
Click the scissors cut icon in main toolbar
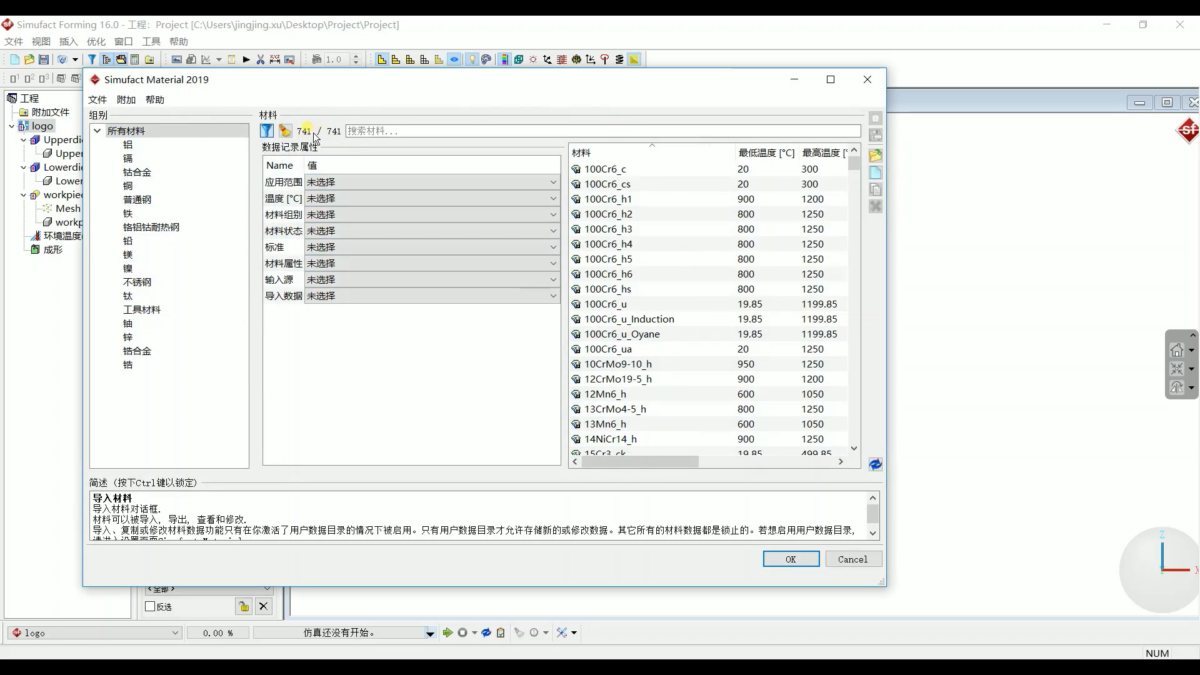point(261,60)
